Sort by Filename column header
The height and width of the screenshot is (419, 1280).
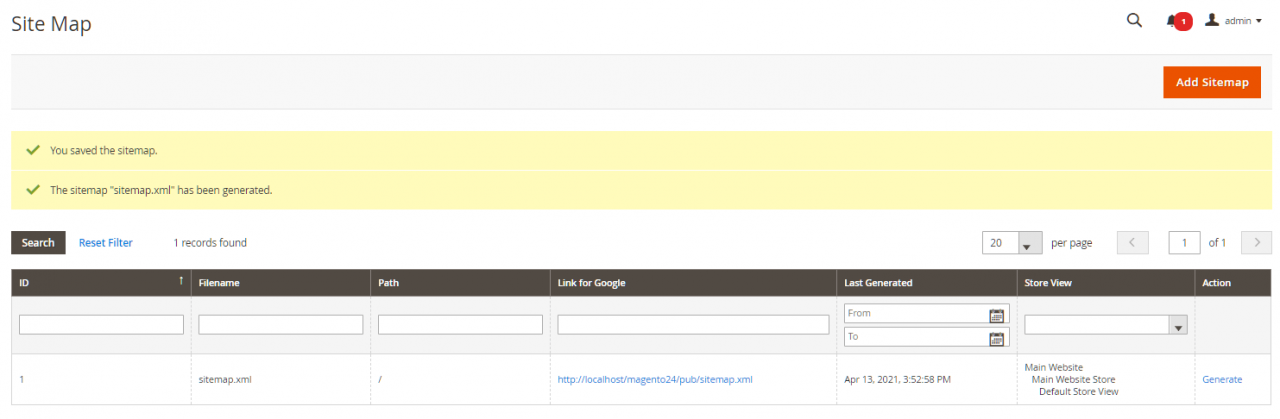tap(219, 283)
